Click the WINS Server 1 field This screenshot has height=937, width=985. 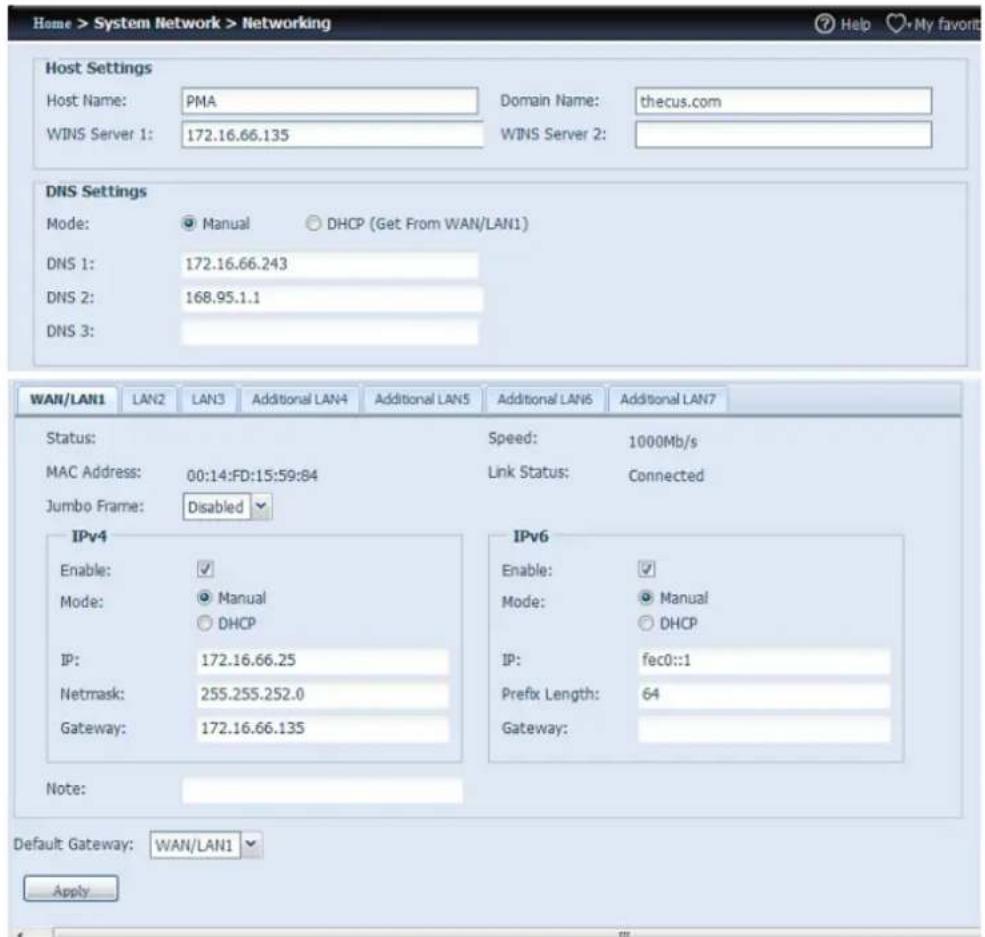332,135
